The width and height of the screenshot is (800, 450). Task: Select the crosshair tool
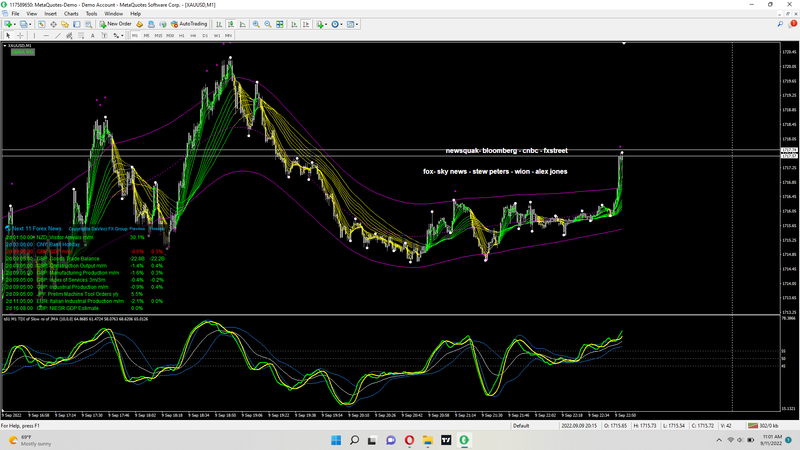click(20, 36)
